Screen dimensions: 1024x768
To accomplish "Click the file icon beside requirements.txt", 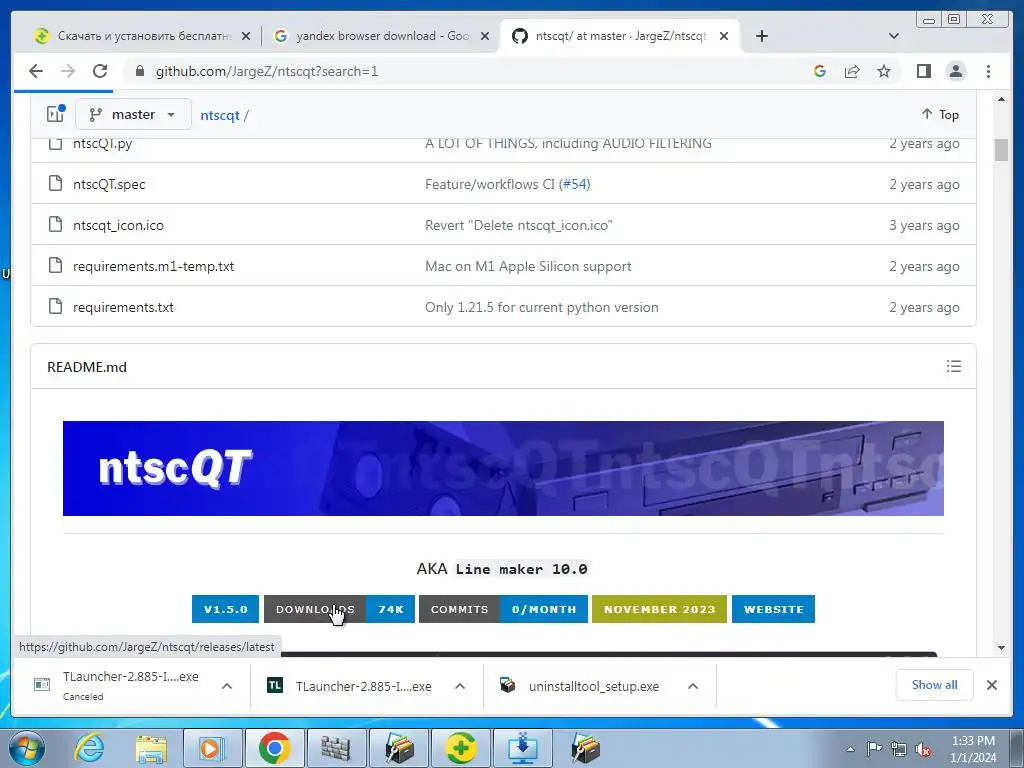I will [56, 307].
